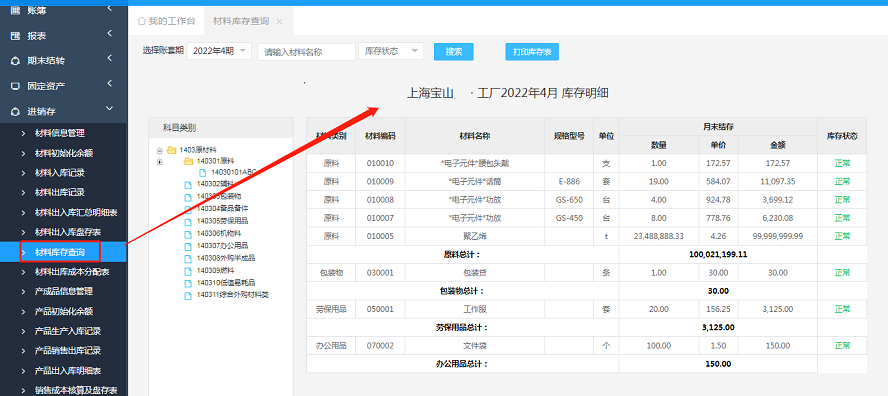Focus the 请输入材料名称 material name field
Viewport: 888px width, 396px height.
(x=306, y=52)
